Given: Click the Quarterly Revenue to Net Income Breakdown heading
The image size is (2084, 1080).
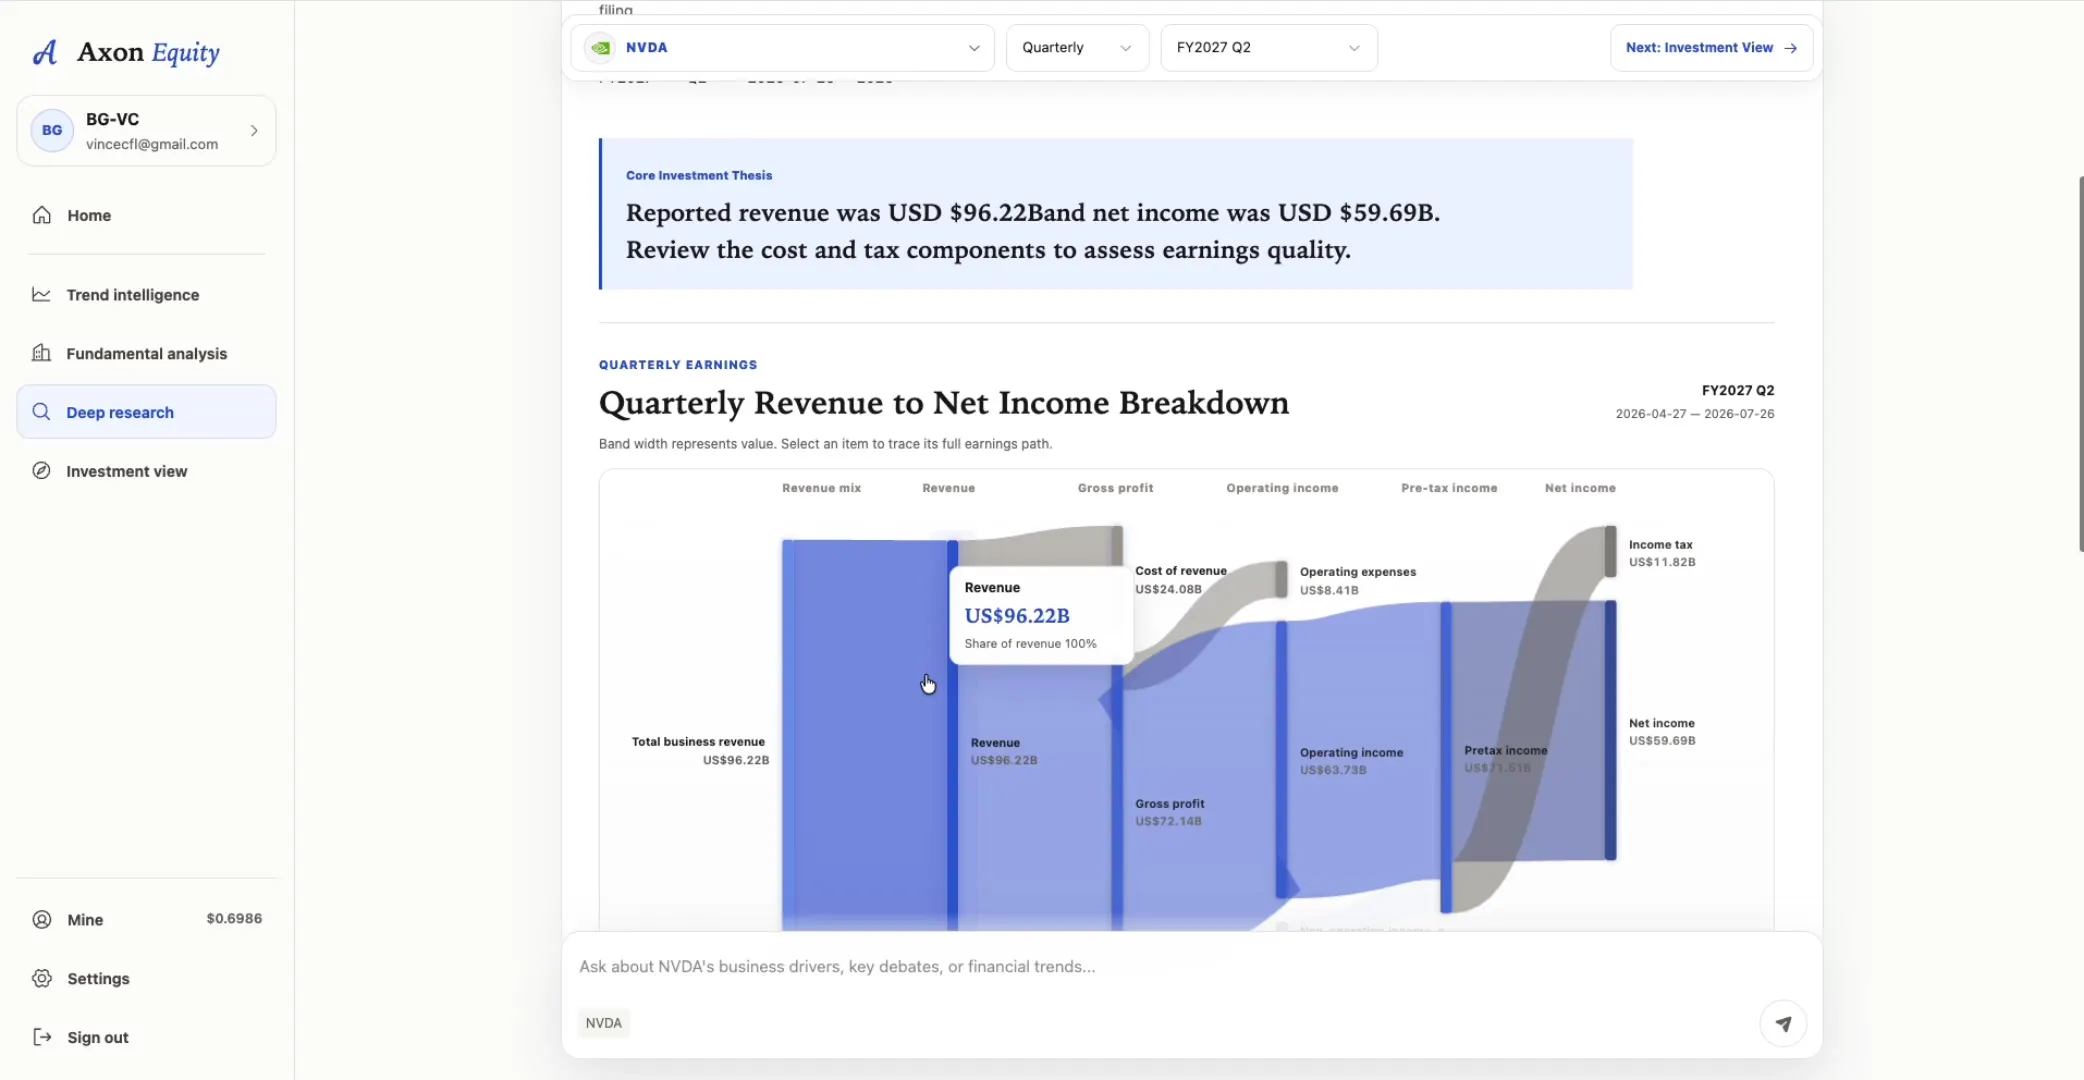Looking at the screenshot, I should coord(944,403).
